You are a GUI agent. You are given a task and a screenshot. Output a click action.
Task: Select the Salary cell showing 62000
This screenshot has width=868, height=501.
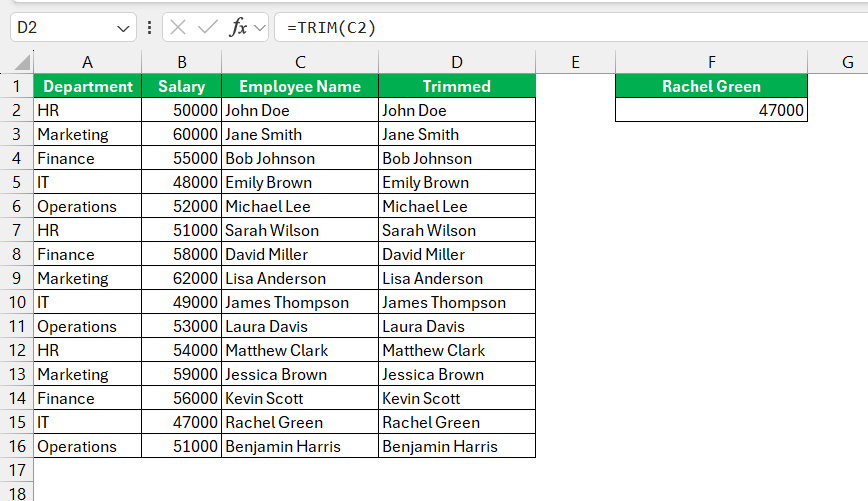pyautogui.click(x=182, y=278)
